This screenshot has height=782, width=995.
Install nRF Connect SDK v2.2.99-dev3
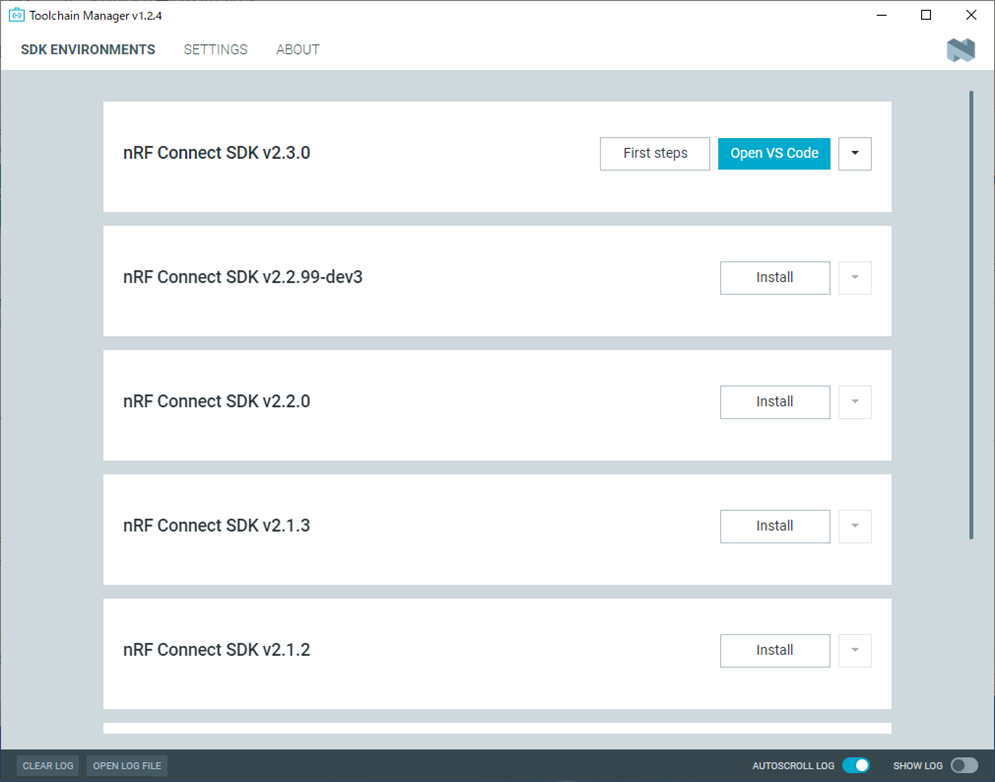775,278
